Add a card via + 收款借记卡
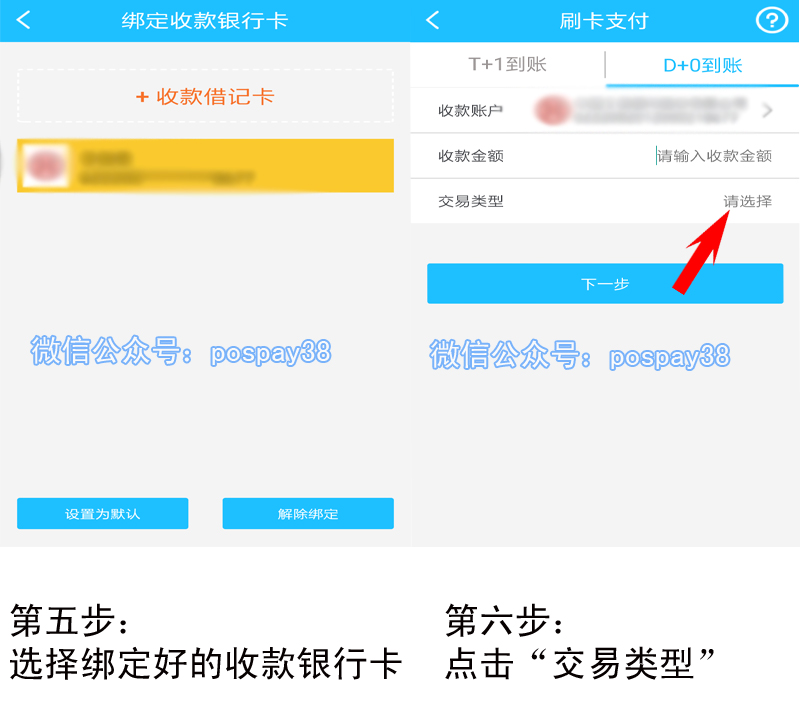Image resolution: width=800 pixels, height=720 pixels. tap(205, 96)
